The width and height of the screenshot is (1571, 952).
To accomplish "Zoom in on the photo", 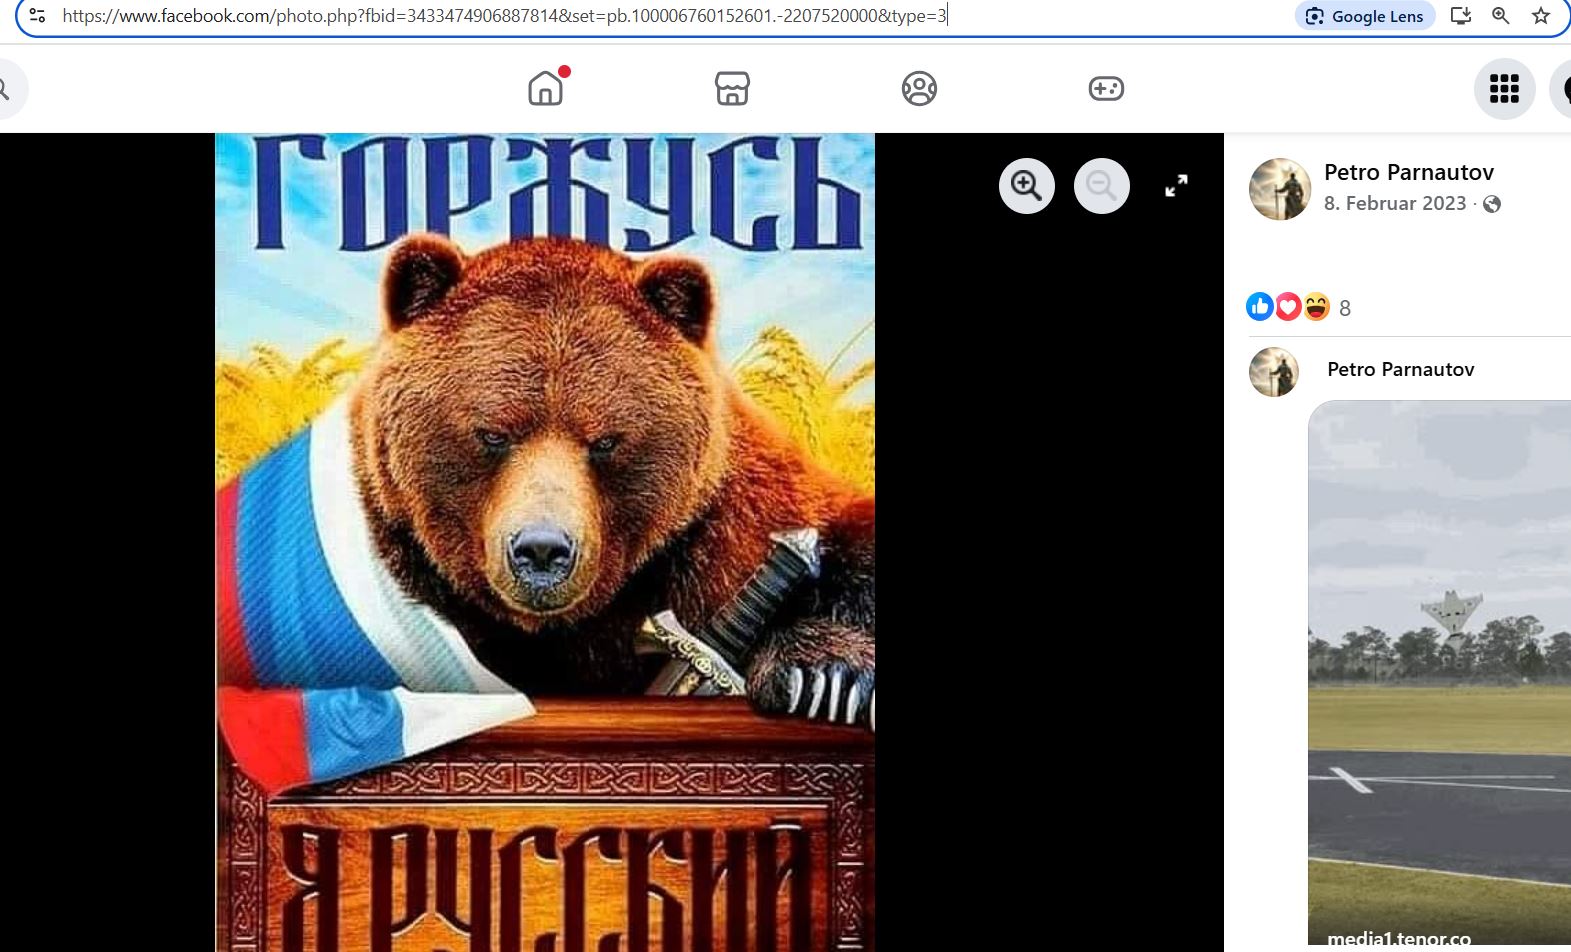I will point(1027,186).
